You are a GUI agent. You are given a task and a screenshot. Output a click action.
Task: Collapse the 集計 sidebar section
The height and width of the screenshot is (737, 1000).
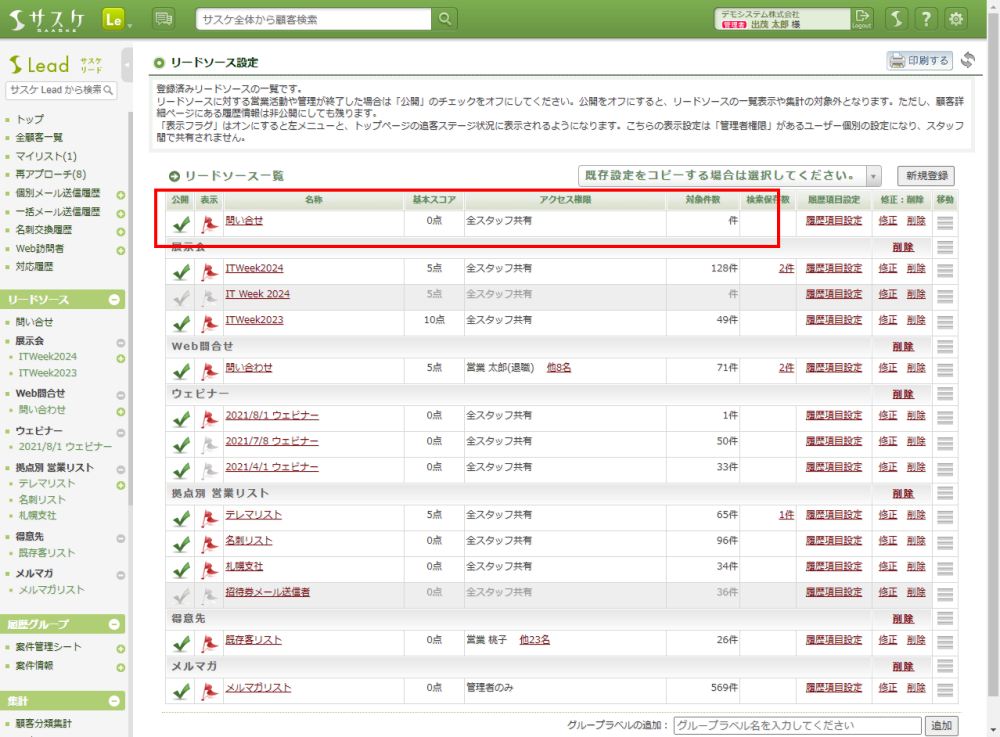[x=114, y=701]
